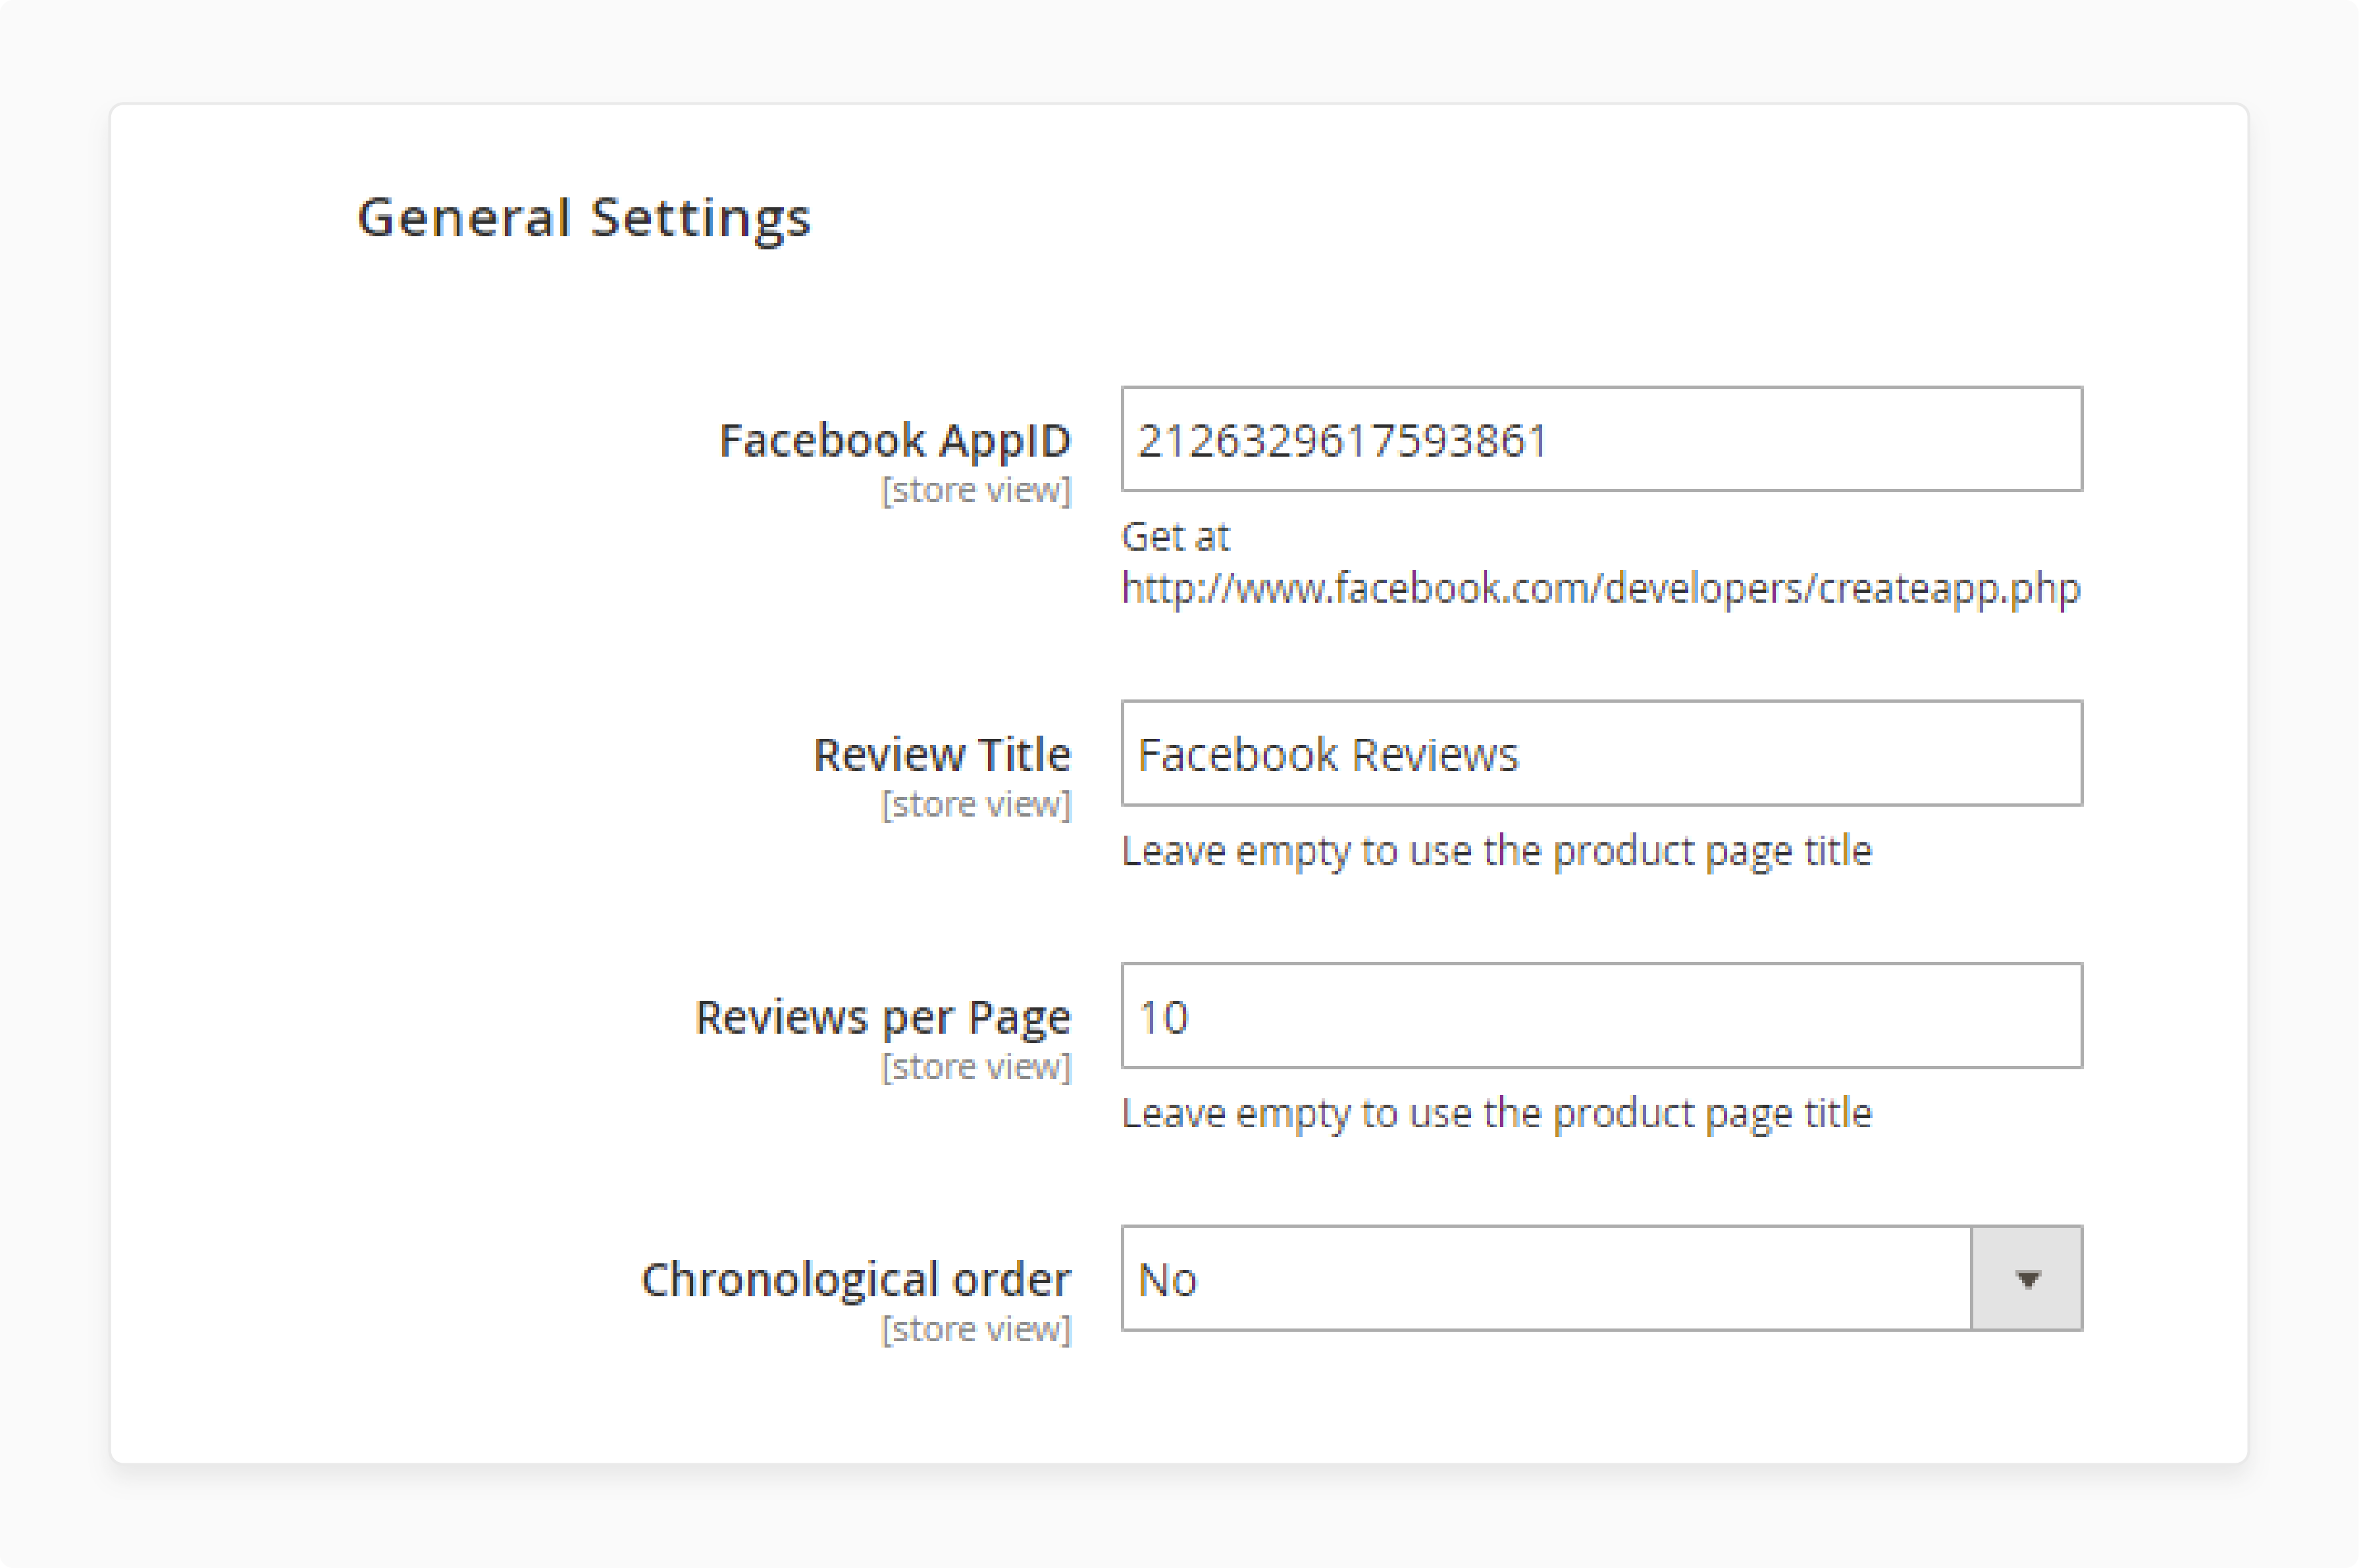Open the facebook.com developers createapp.php link

[x=1600, y=588]
